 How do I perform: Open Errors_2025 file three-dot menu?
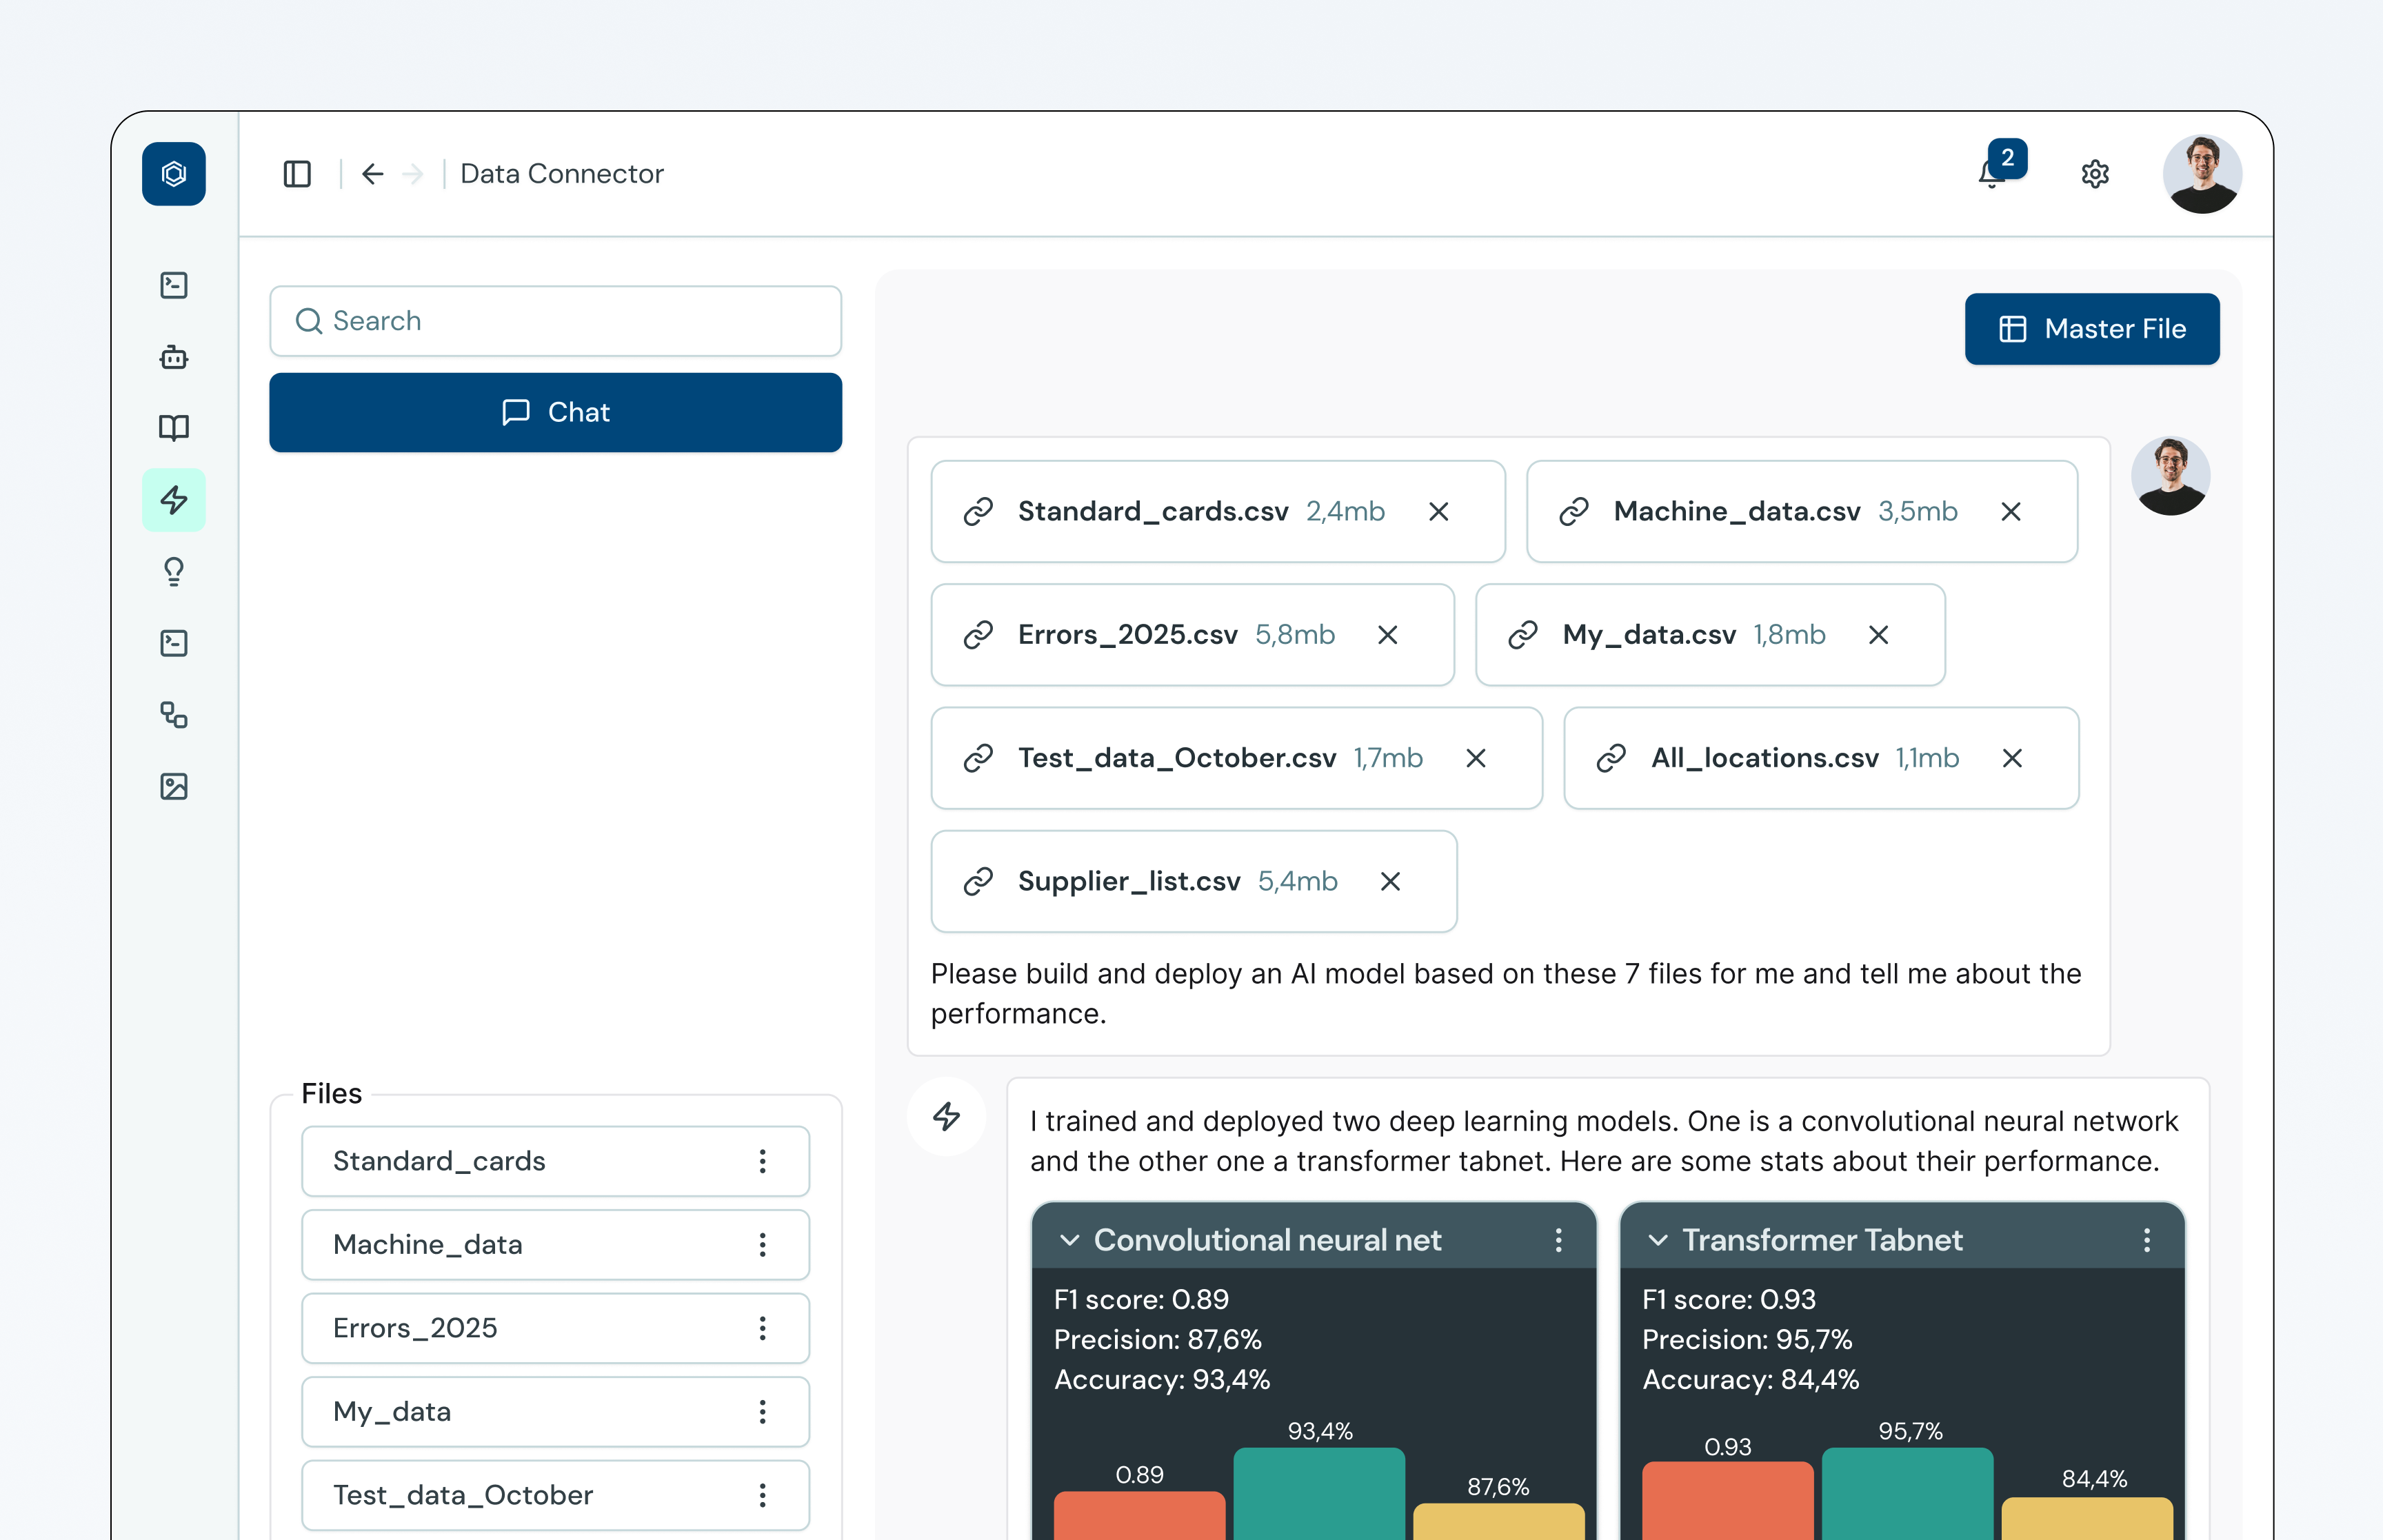763,1328
